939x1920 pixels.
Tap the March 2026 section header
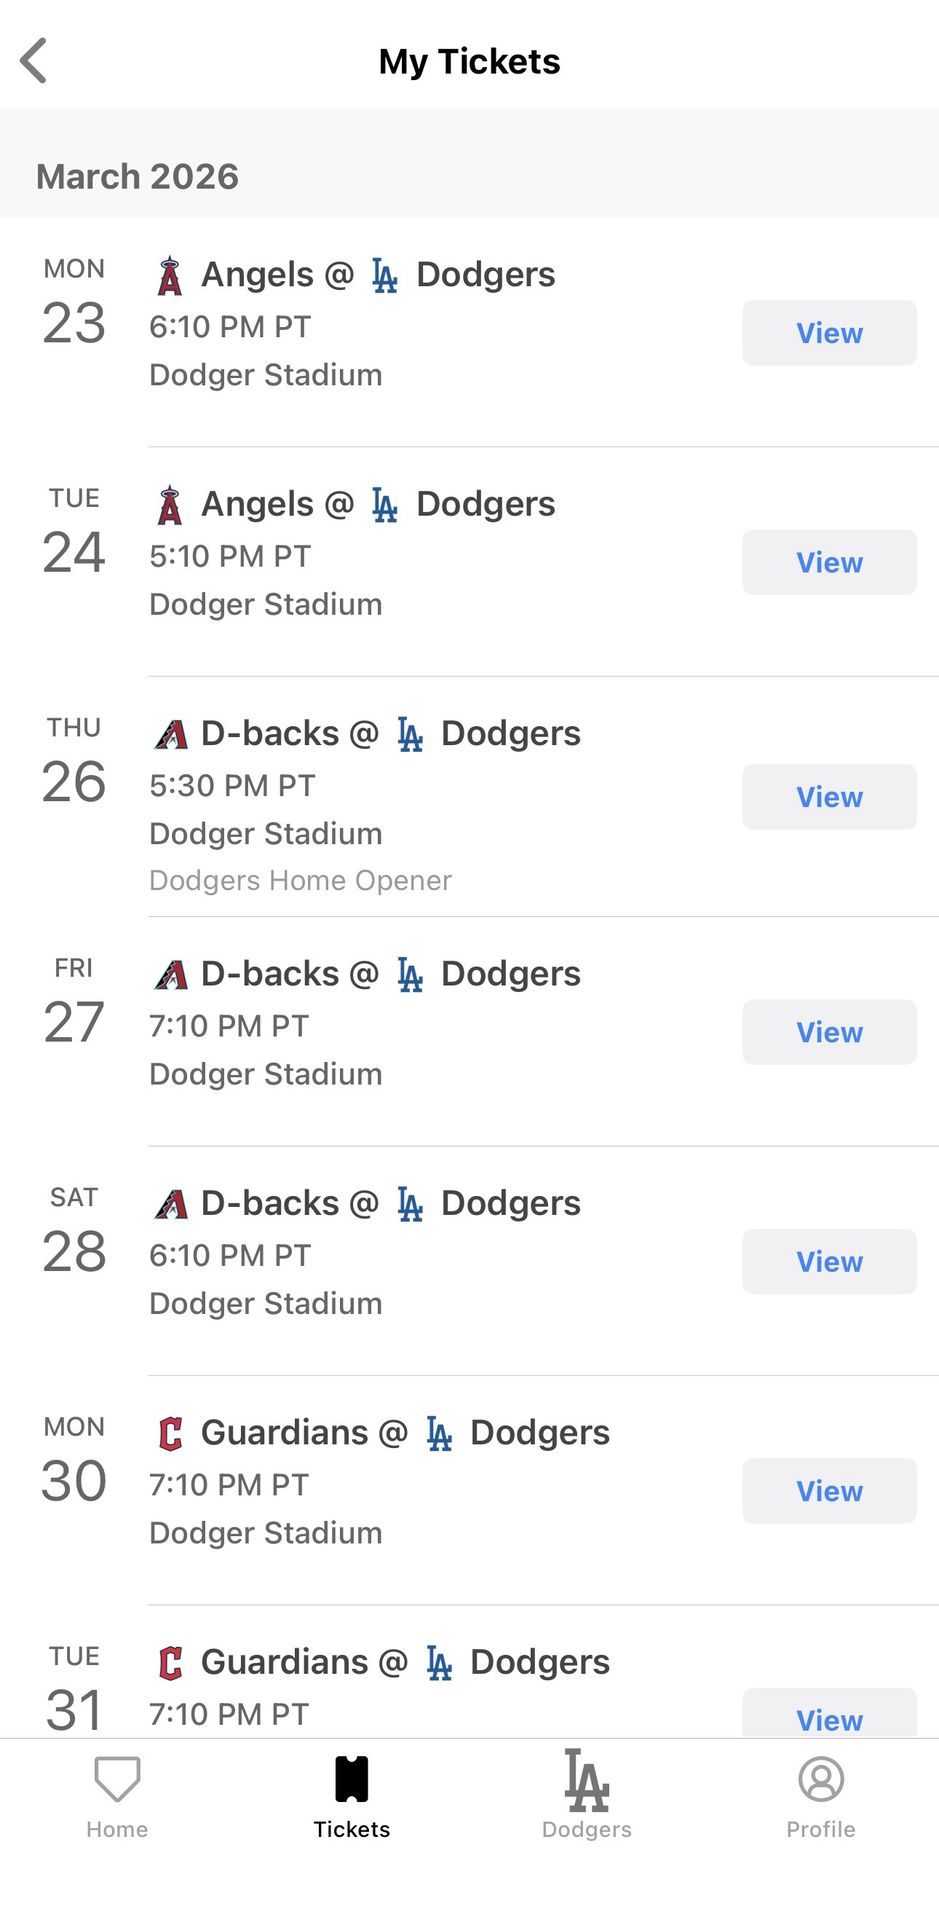(x=138, y=177)
